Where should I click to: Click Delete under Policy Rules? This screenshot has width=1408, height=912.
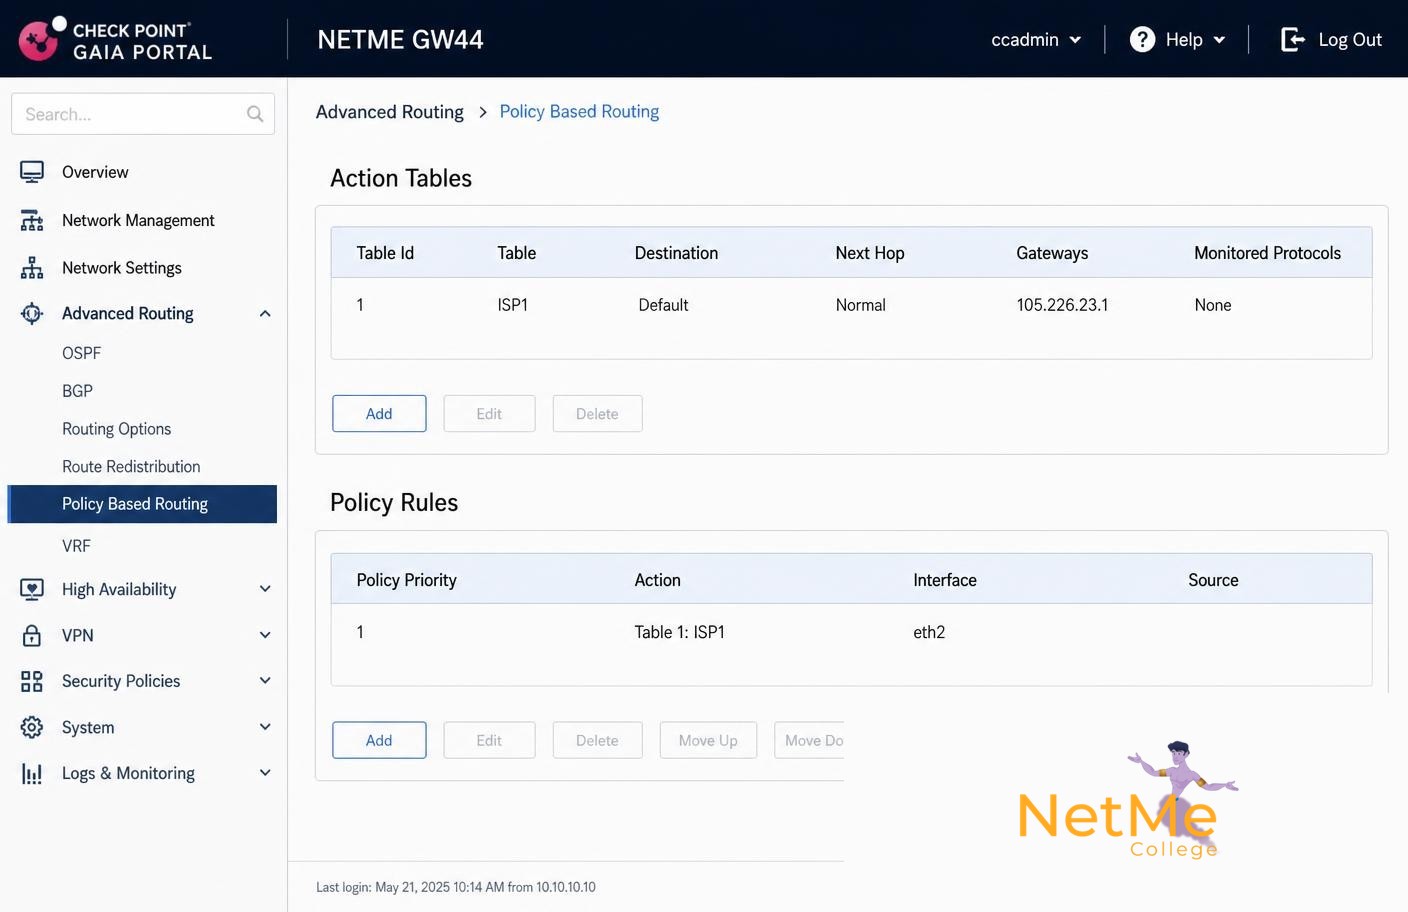pos(597,741)
